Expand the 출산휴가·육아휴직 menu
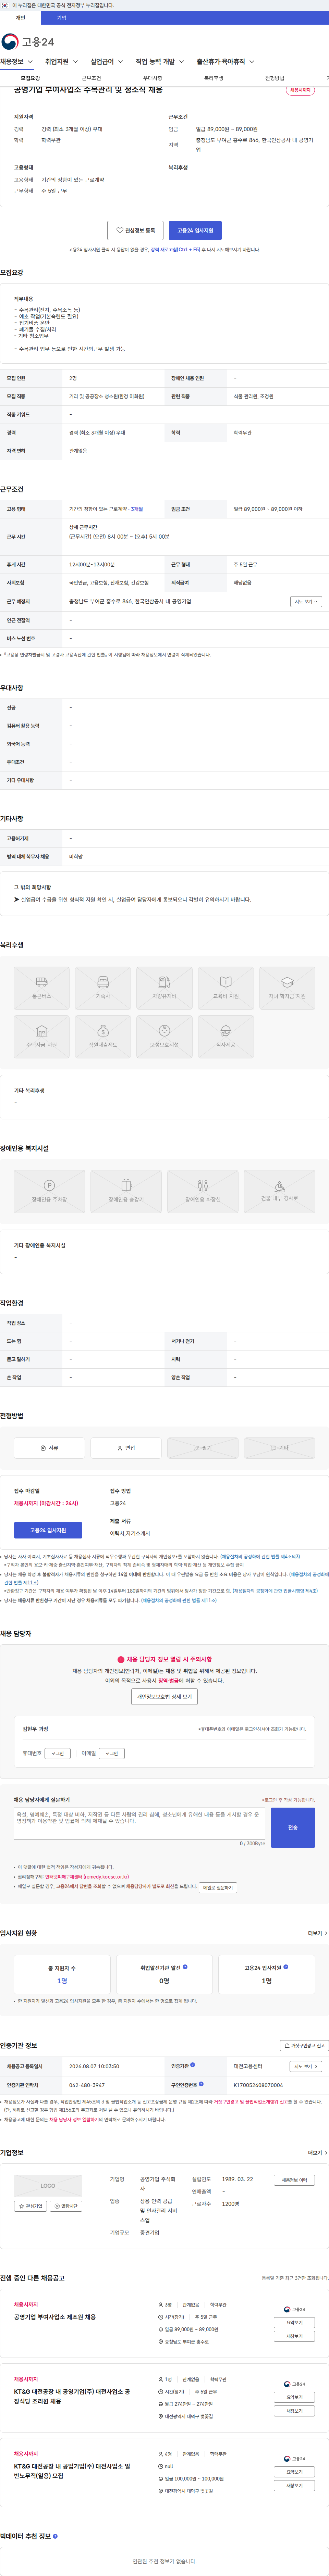Screen dimensions: 329x2576 point(225,62)
